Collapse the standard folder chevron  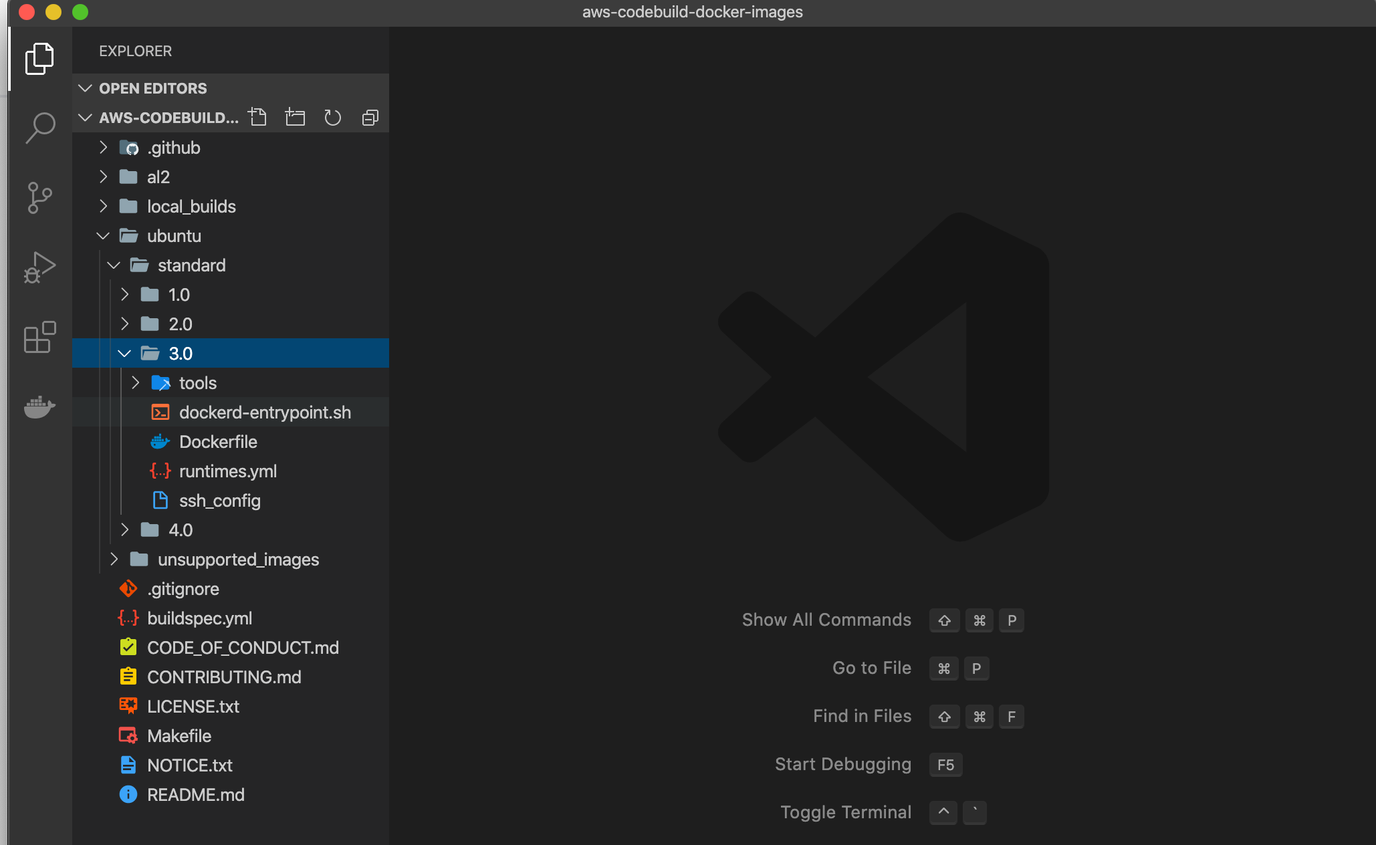pyautogui.click(x=114, y=265)
